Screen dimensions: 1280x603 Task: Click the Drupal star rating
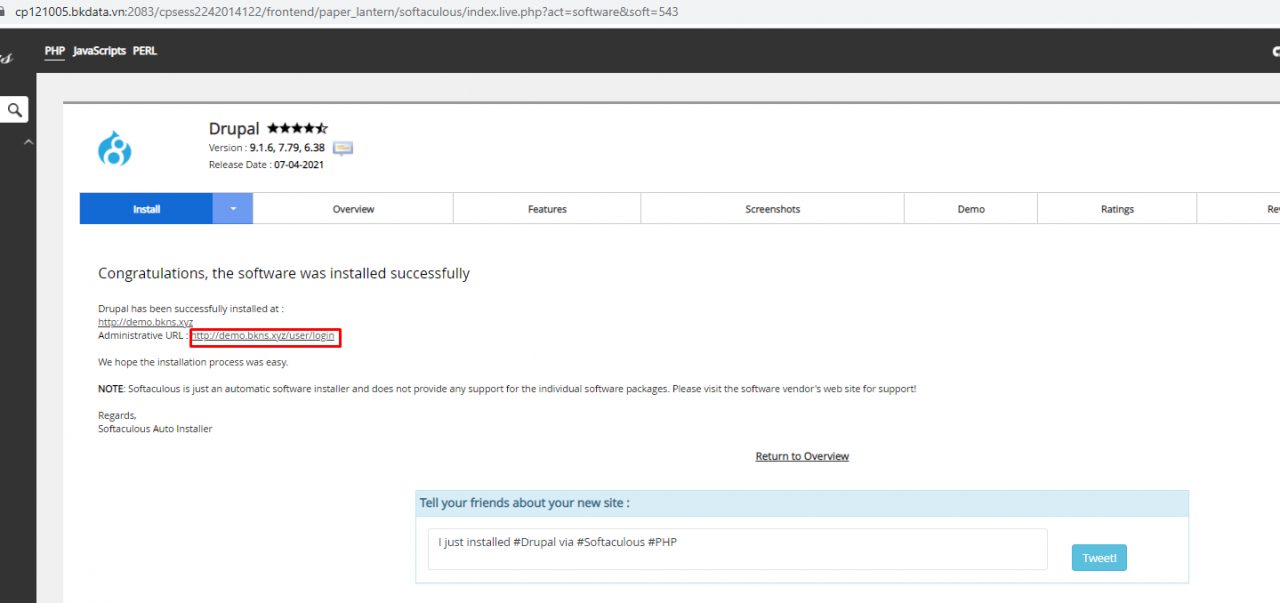point(297,128)
